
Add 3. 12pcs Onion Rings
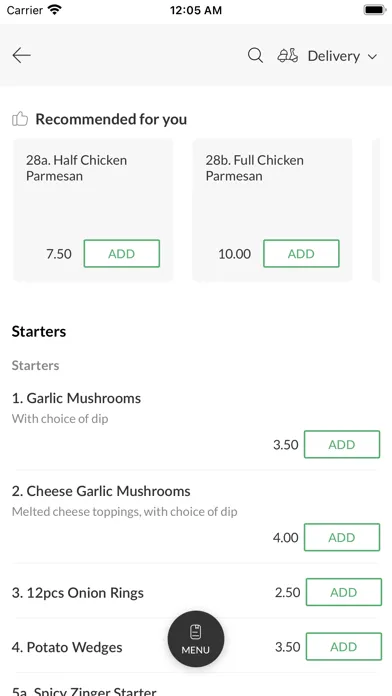pos(344,592)
